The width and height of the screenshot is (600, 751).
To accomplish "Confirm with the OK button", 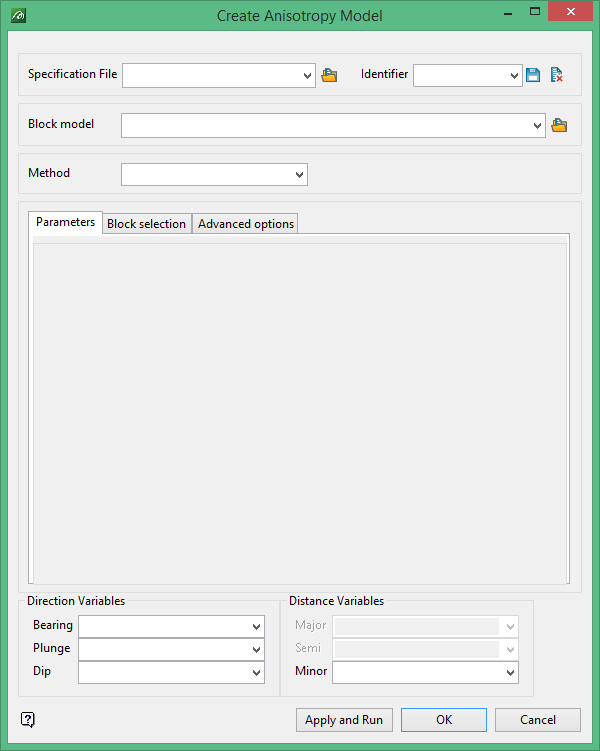I will tap(444, 720).
